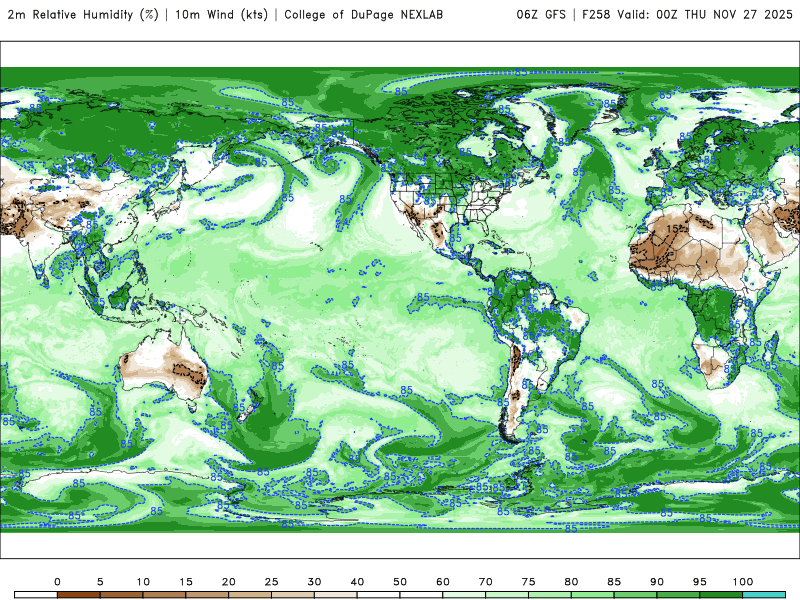Click the 'F258 Valid: 00Z THU NOV 27 2025' text
This screenshot has width=800, height=600.
coord(687,14)
